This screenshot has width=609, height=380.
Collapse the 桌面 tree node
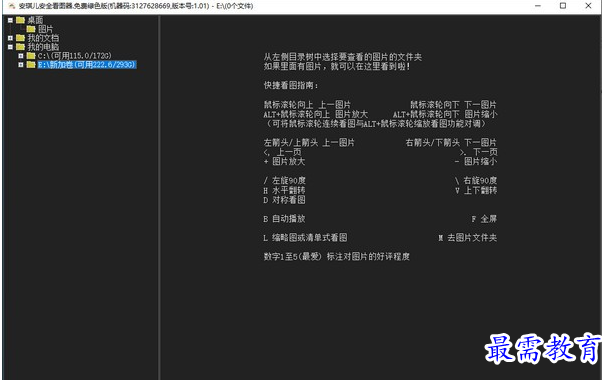[10, 20]
